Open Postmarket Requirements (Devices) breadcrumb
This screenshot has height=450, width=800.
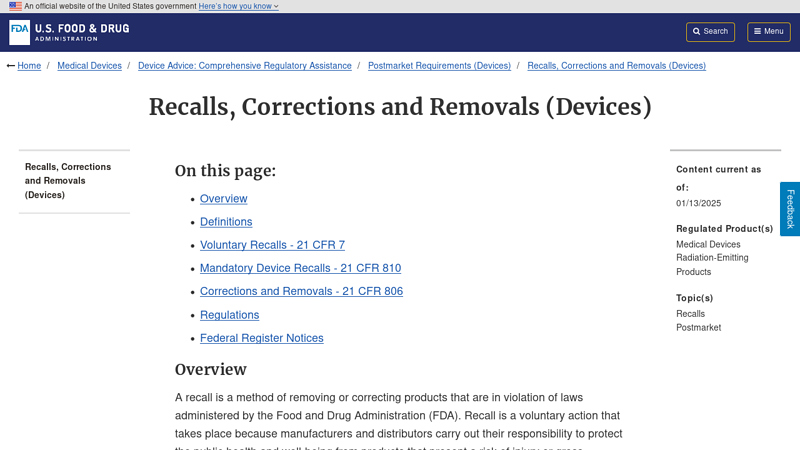pos(439,66)
